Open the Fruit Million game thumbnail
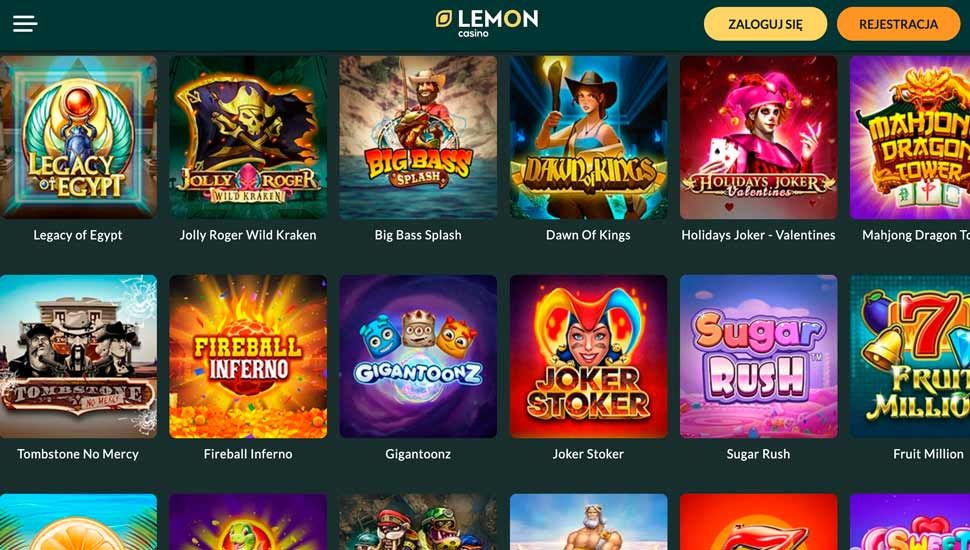The width and height of the screenshot is (970, 550). 910,356
